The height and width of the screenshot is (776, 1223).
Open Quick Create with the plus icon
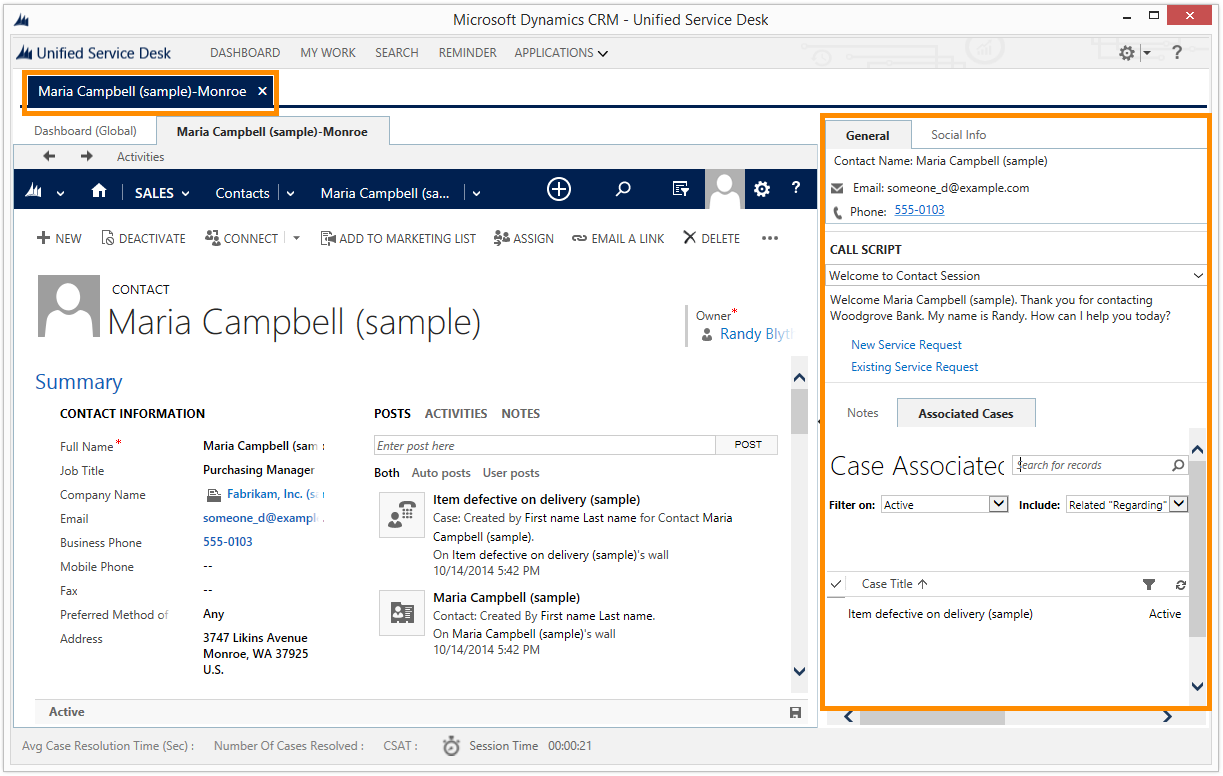point(558,189)
